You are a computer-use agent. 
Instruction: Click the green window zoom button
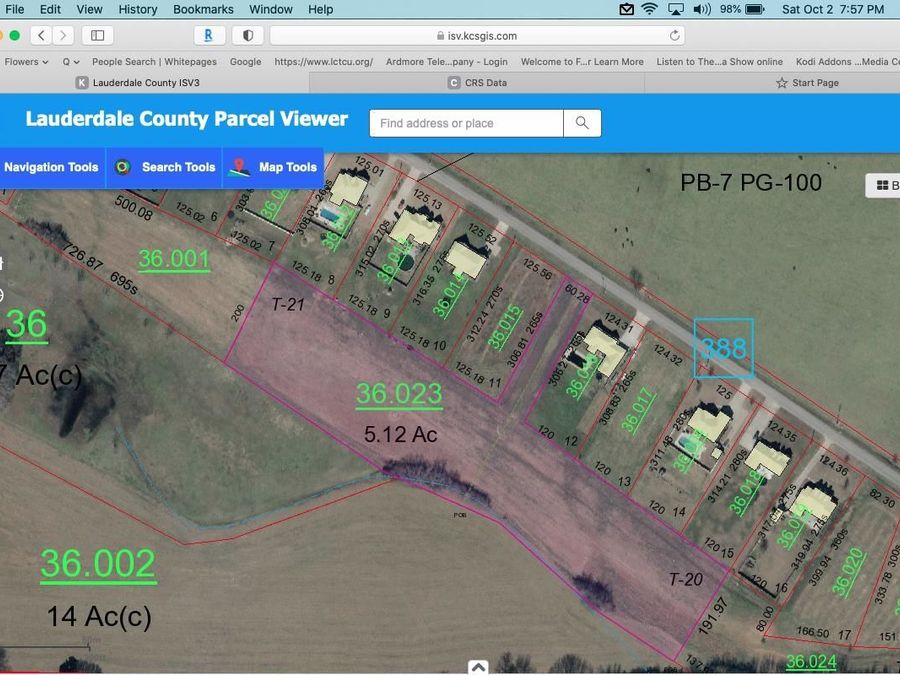pos(15,36)
